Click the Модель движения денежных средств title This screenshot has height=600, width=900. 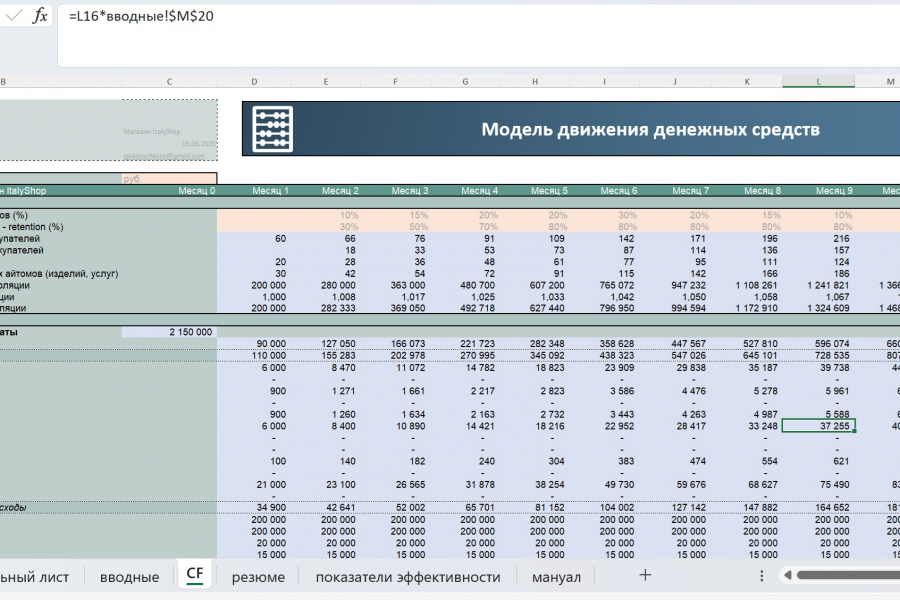(x=650, y=129)
